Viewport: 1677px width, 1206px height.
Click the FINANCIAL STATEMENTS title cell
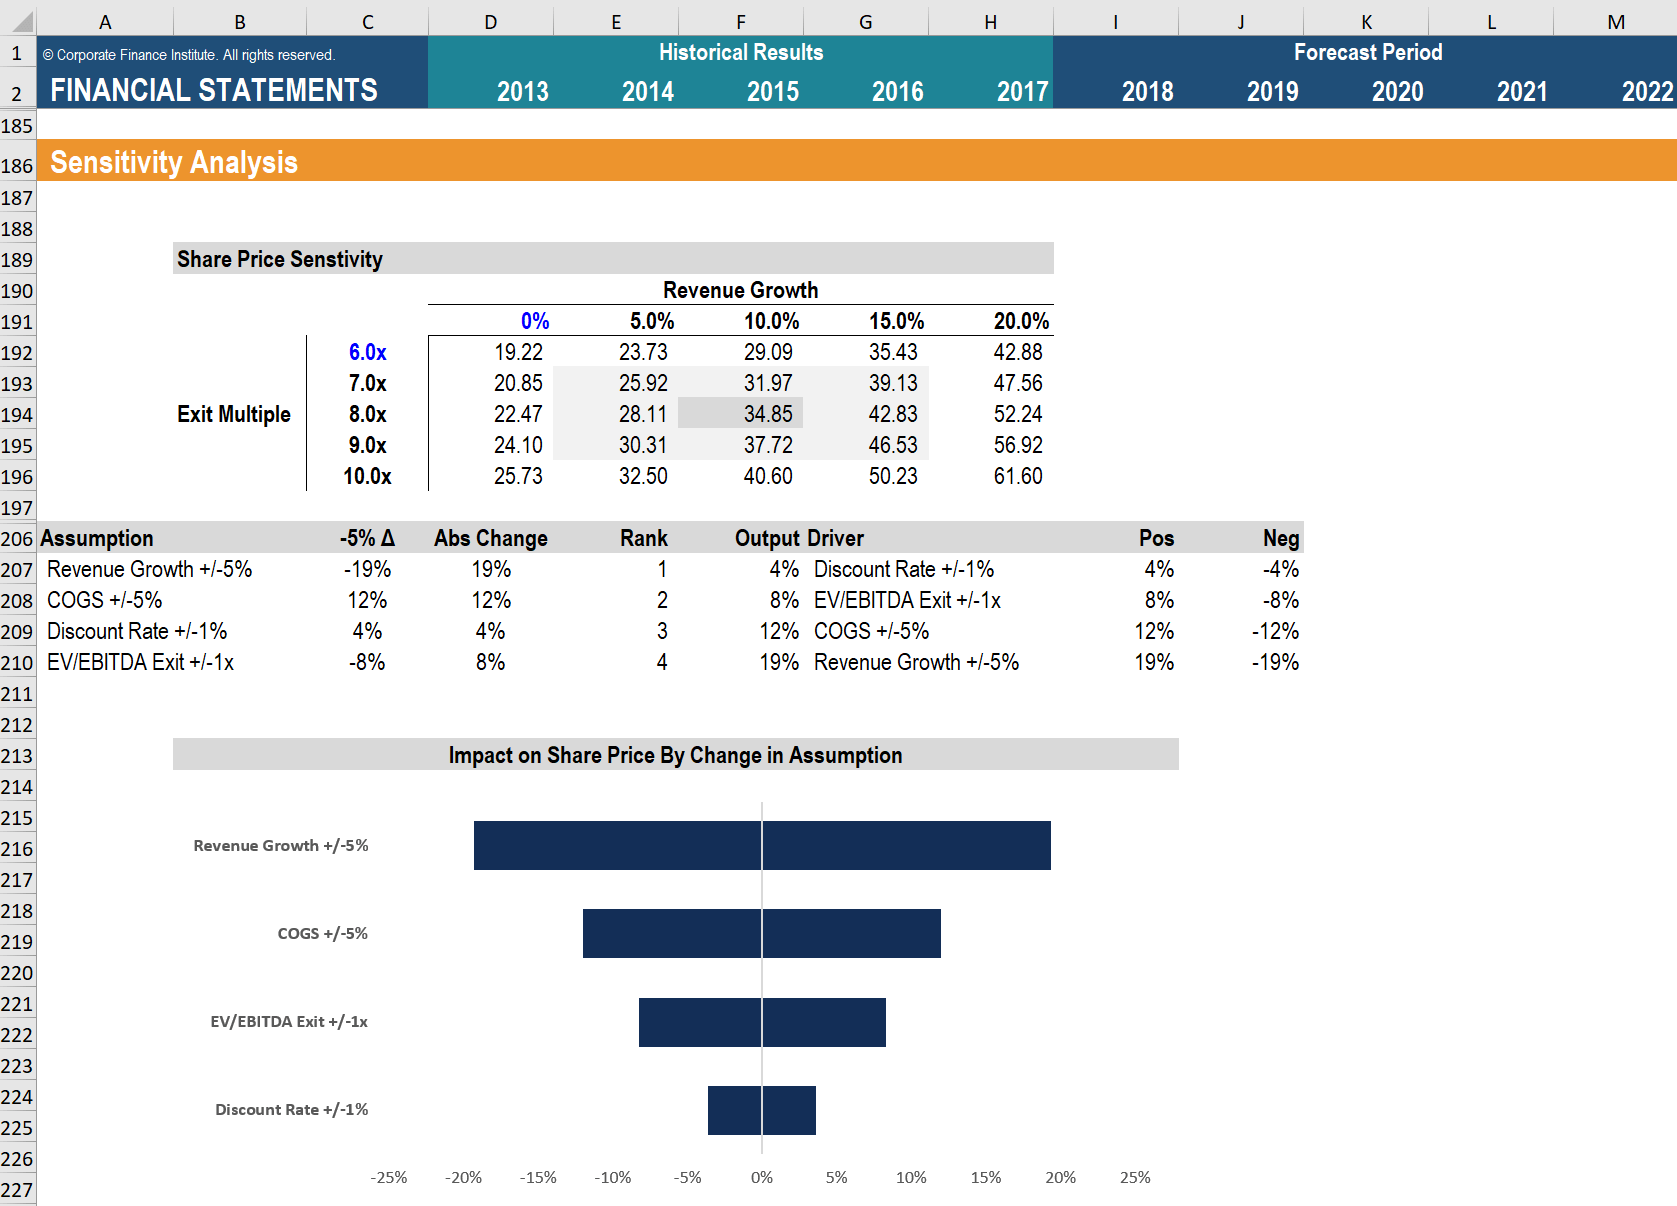pyautogui.click(x=214, y=90)
